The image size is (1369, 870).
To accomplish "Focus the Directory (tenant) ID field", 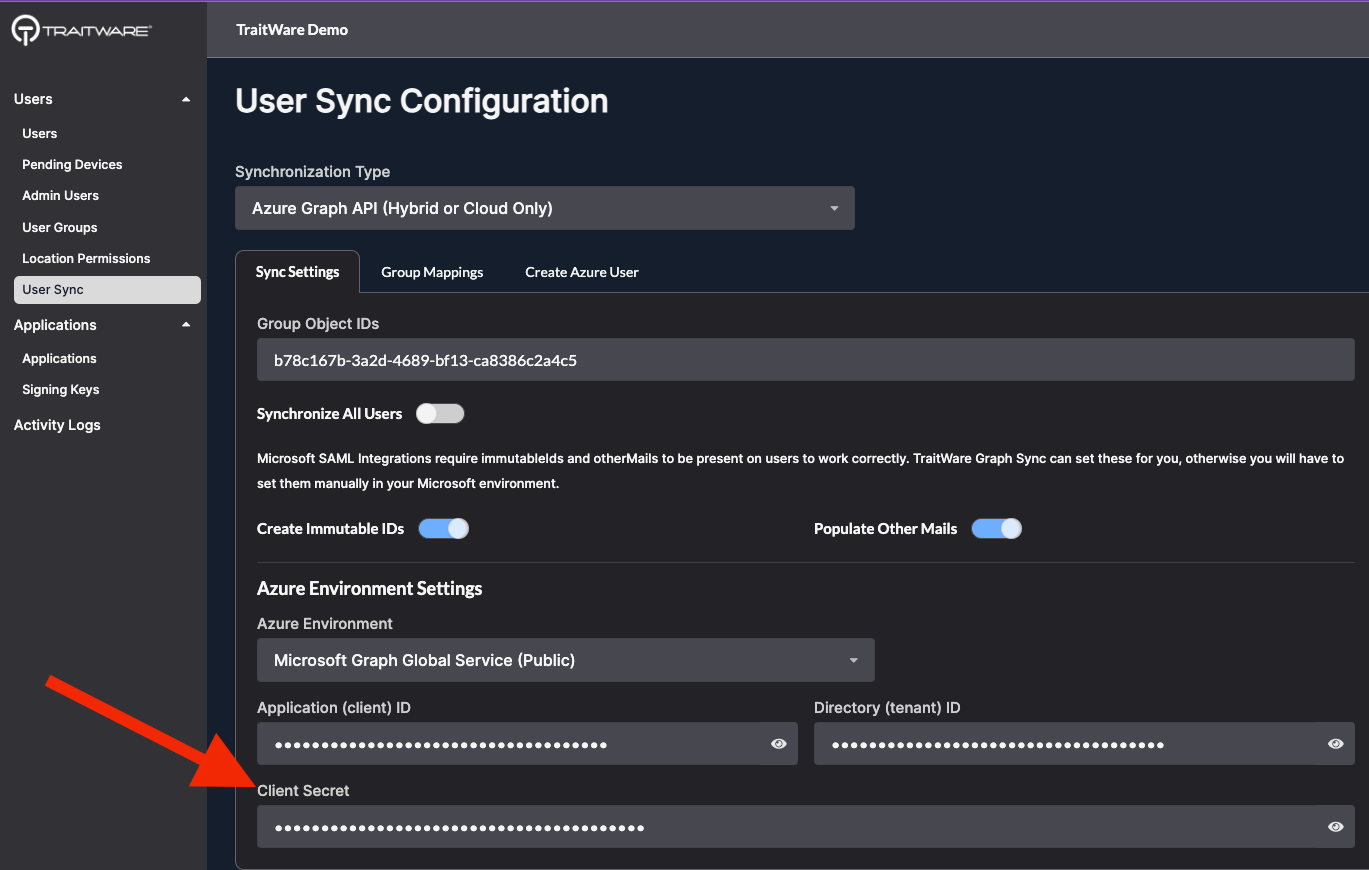I will click(1084, 744).
